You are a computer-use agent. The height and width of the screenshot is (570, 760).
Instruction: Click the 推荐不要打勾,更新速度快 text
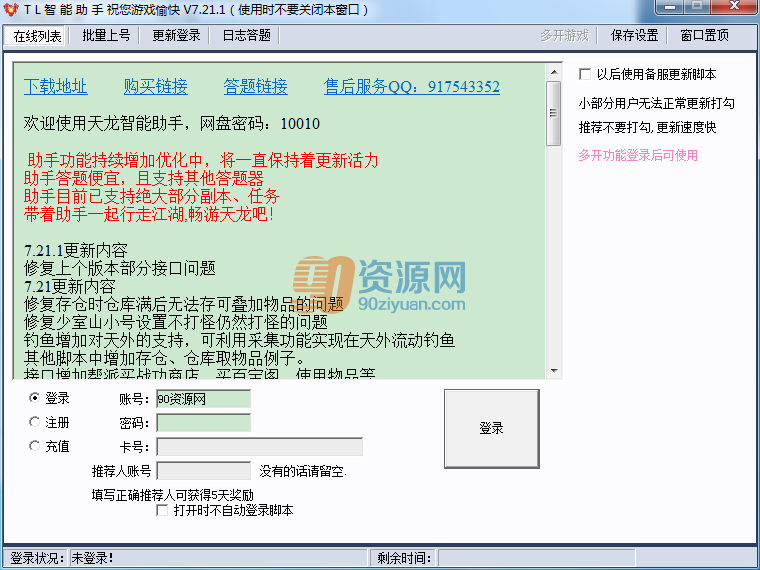tap(647, 127)
